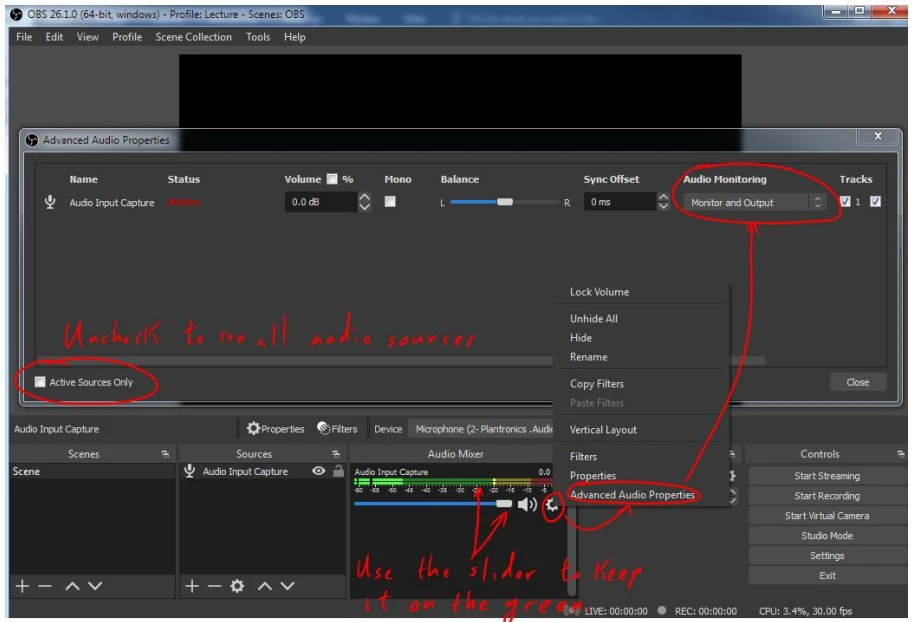
Task: Increase the Sync Offset stepper value
Action: (663, 198)
